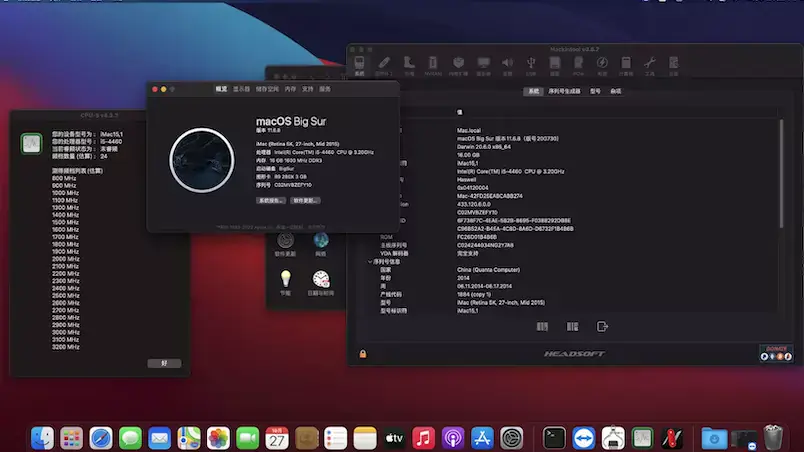Open the Patch pencil tool in Hackintool

(384, 65)
